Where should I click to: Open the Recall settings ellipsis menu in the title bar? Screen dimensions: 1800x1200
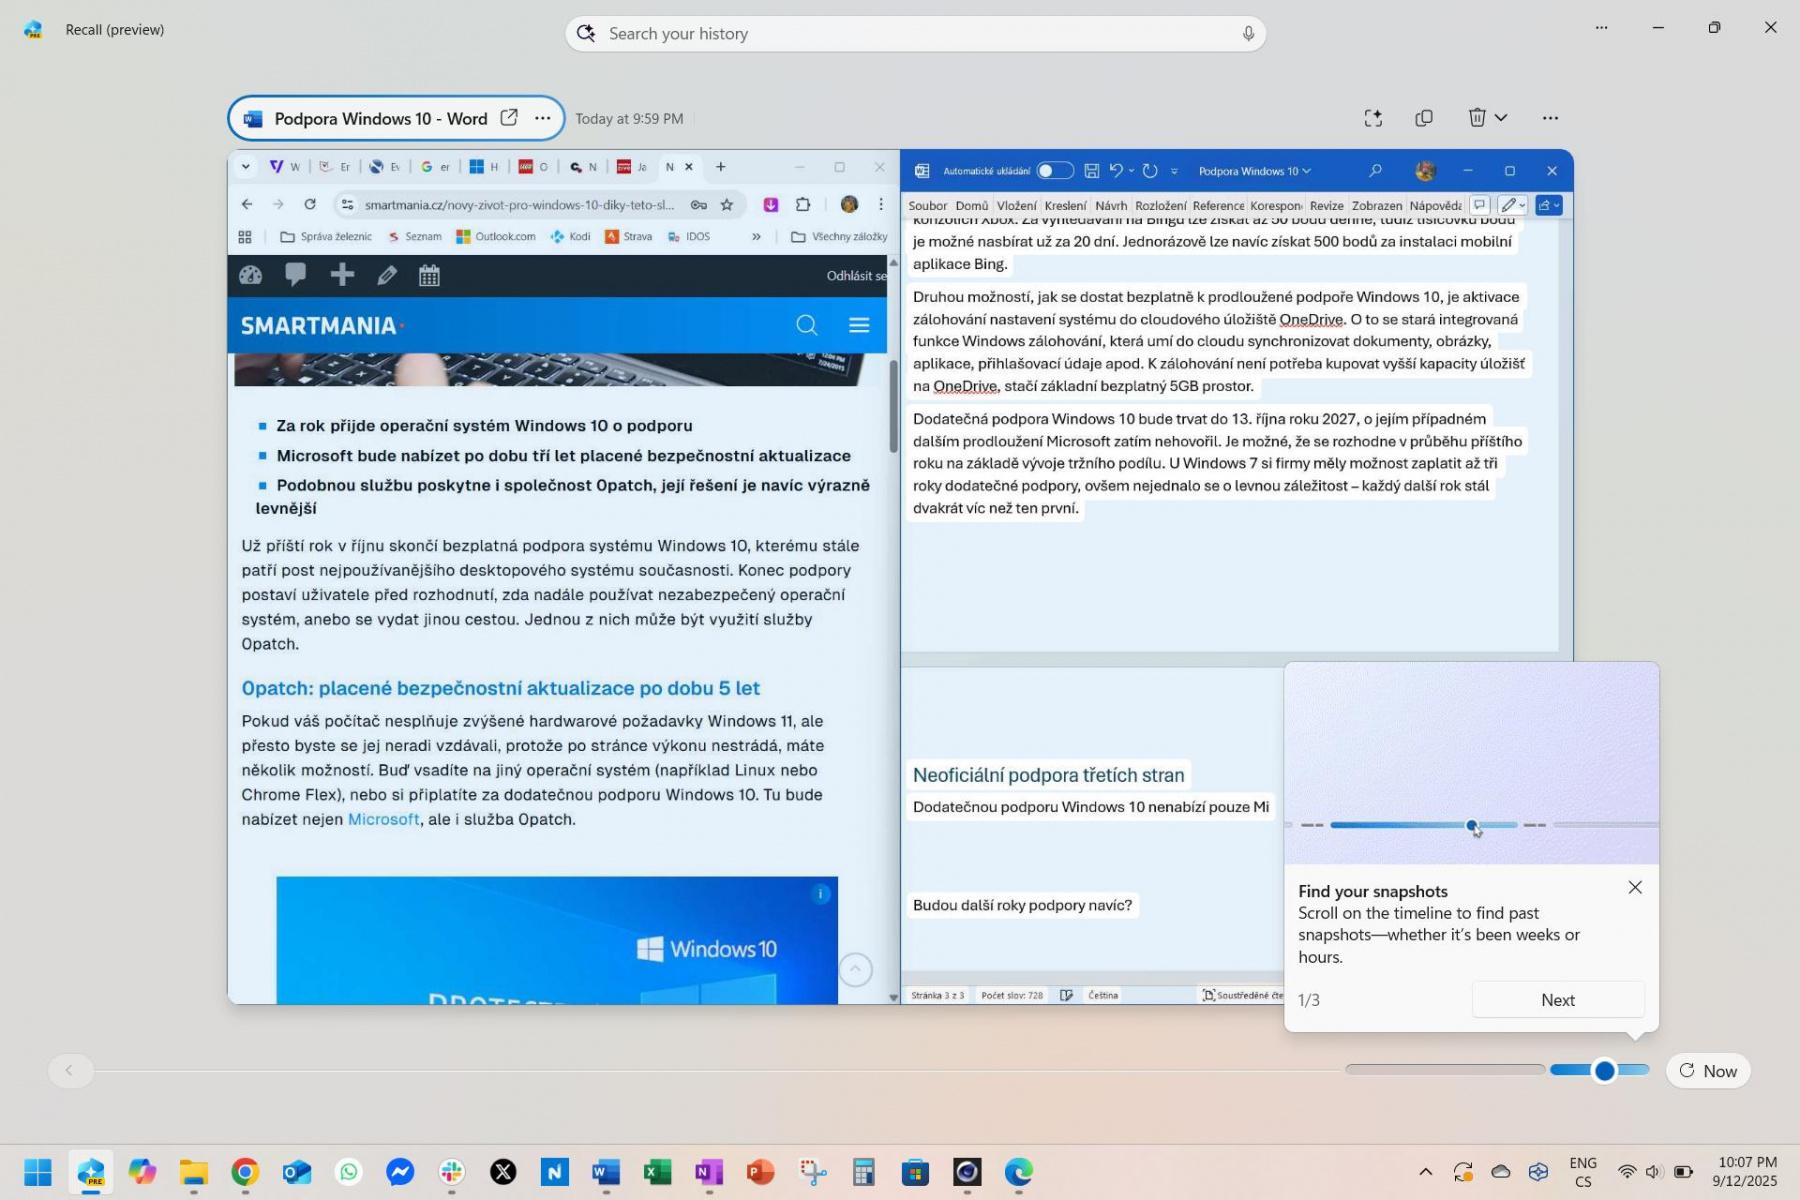click(1601, 28)
